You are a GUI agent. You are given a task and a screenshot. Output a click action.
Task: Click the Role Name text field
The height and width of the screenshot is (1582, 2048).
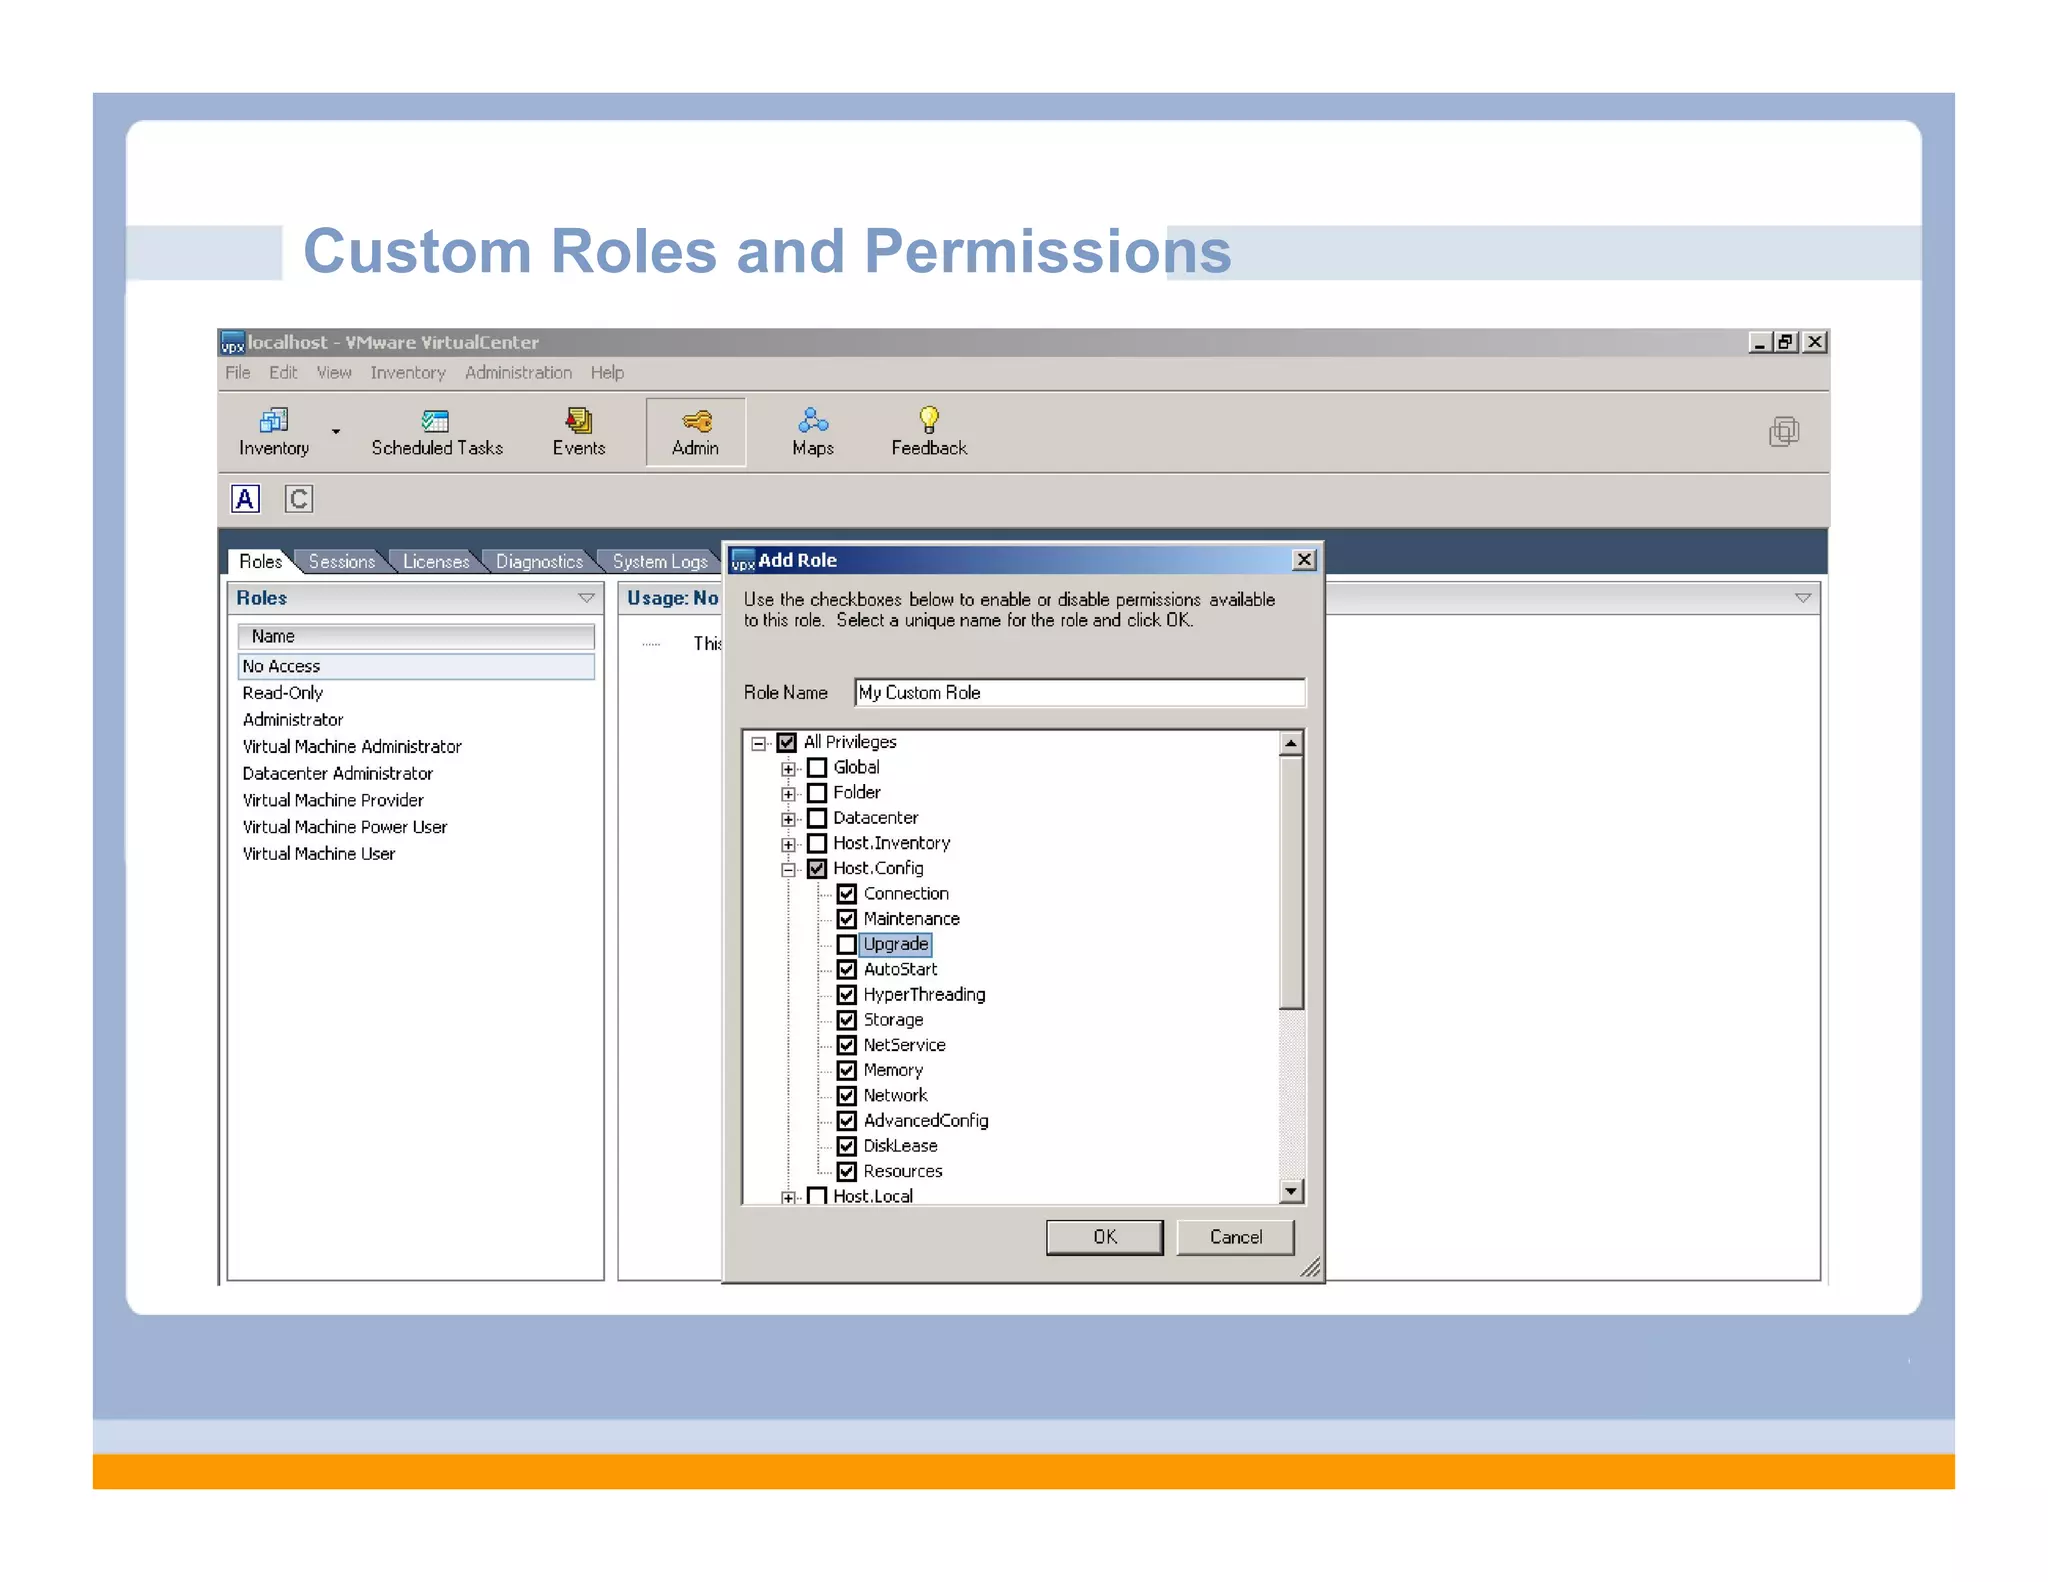(1080, 693)
